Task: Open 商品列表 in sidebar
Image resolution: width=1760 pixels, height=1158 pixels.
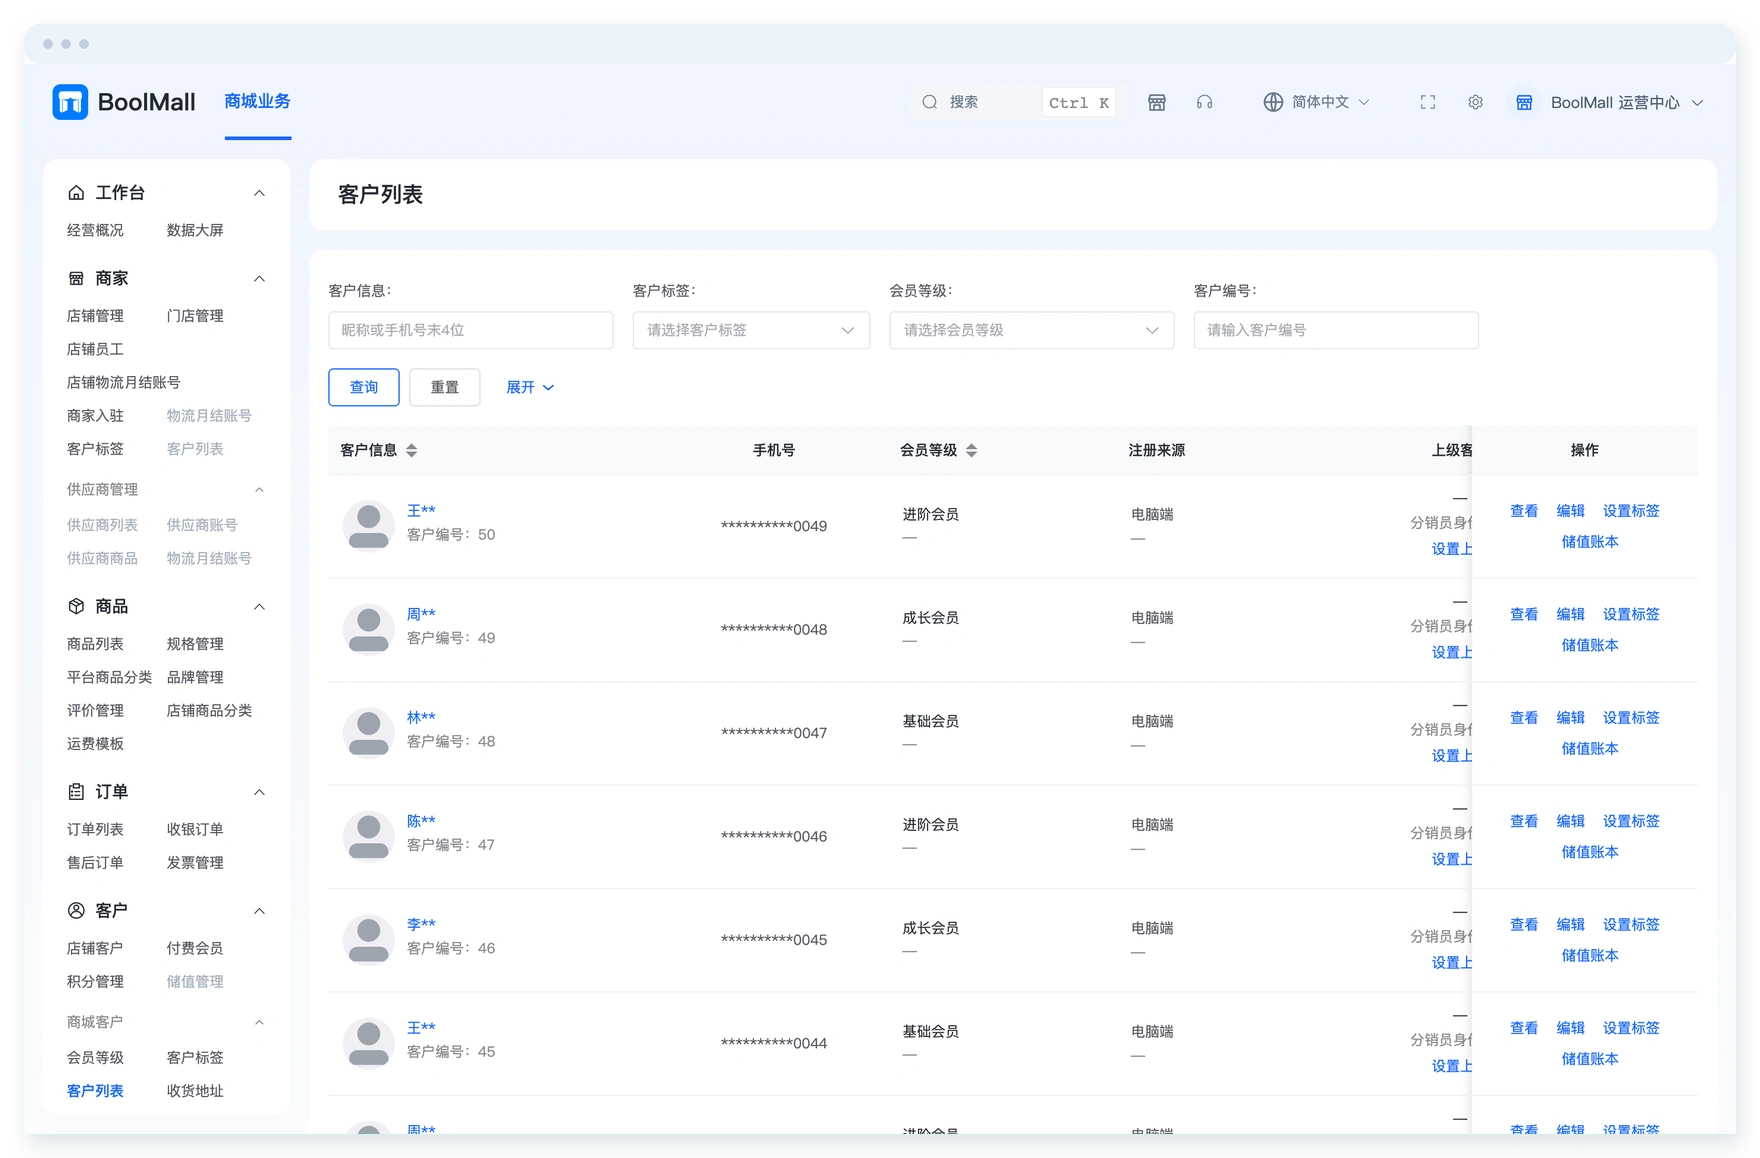Action: (95, 644)
